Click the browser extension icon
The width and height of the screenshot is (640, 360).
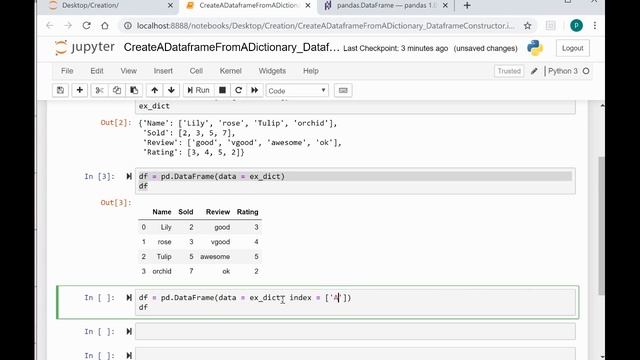550,26
